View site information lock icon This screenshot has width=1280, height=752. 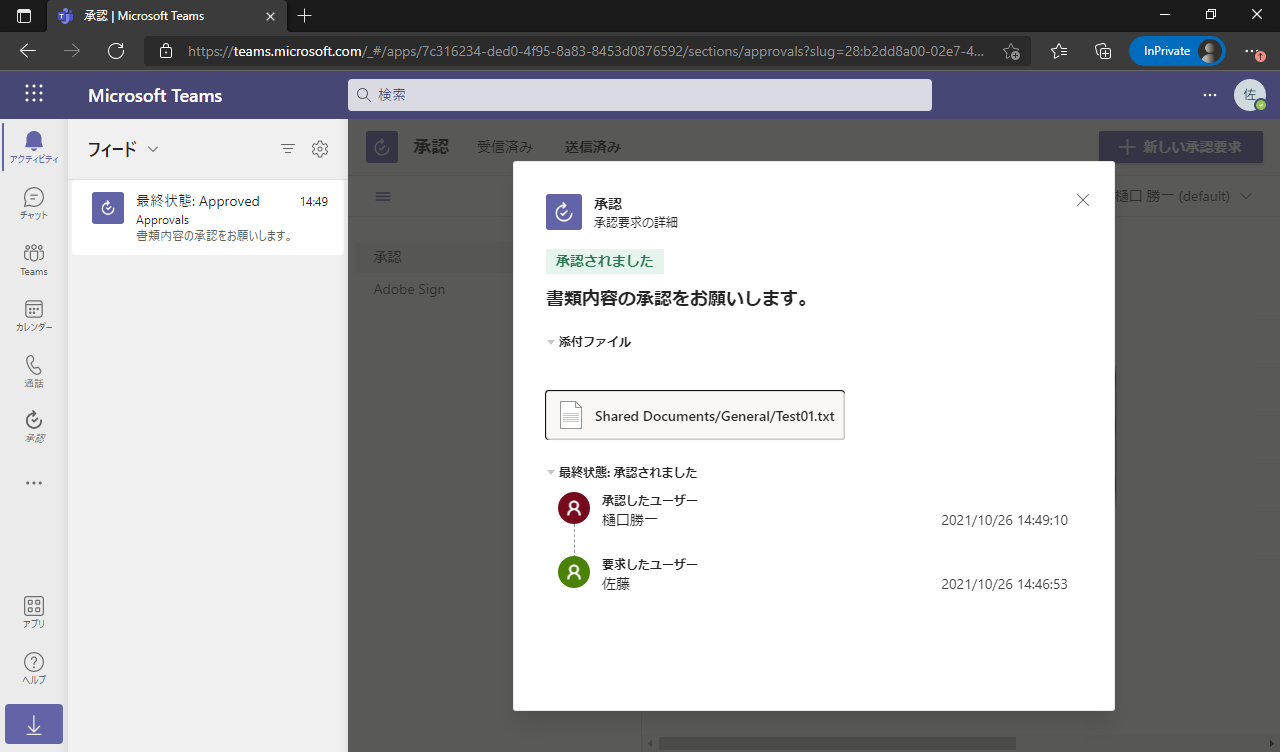tap(166, 51)
